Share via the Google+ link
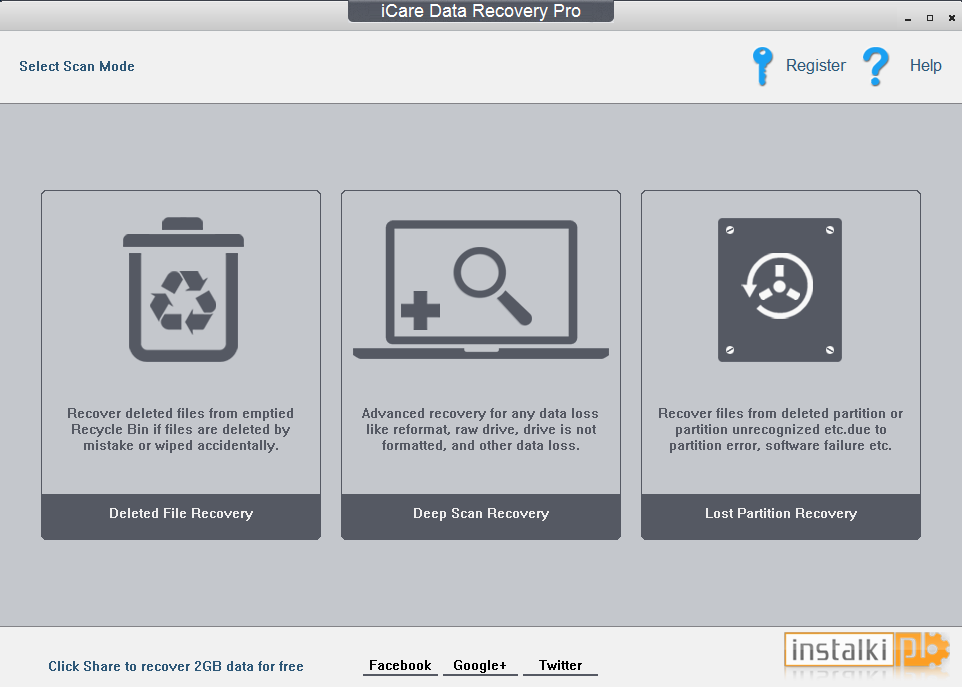Viewport: 962px width, 687px height. coord(480,666)
